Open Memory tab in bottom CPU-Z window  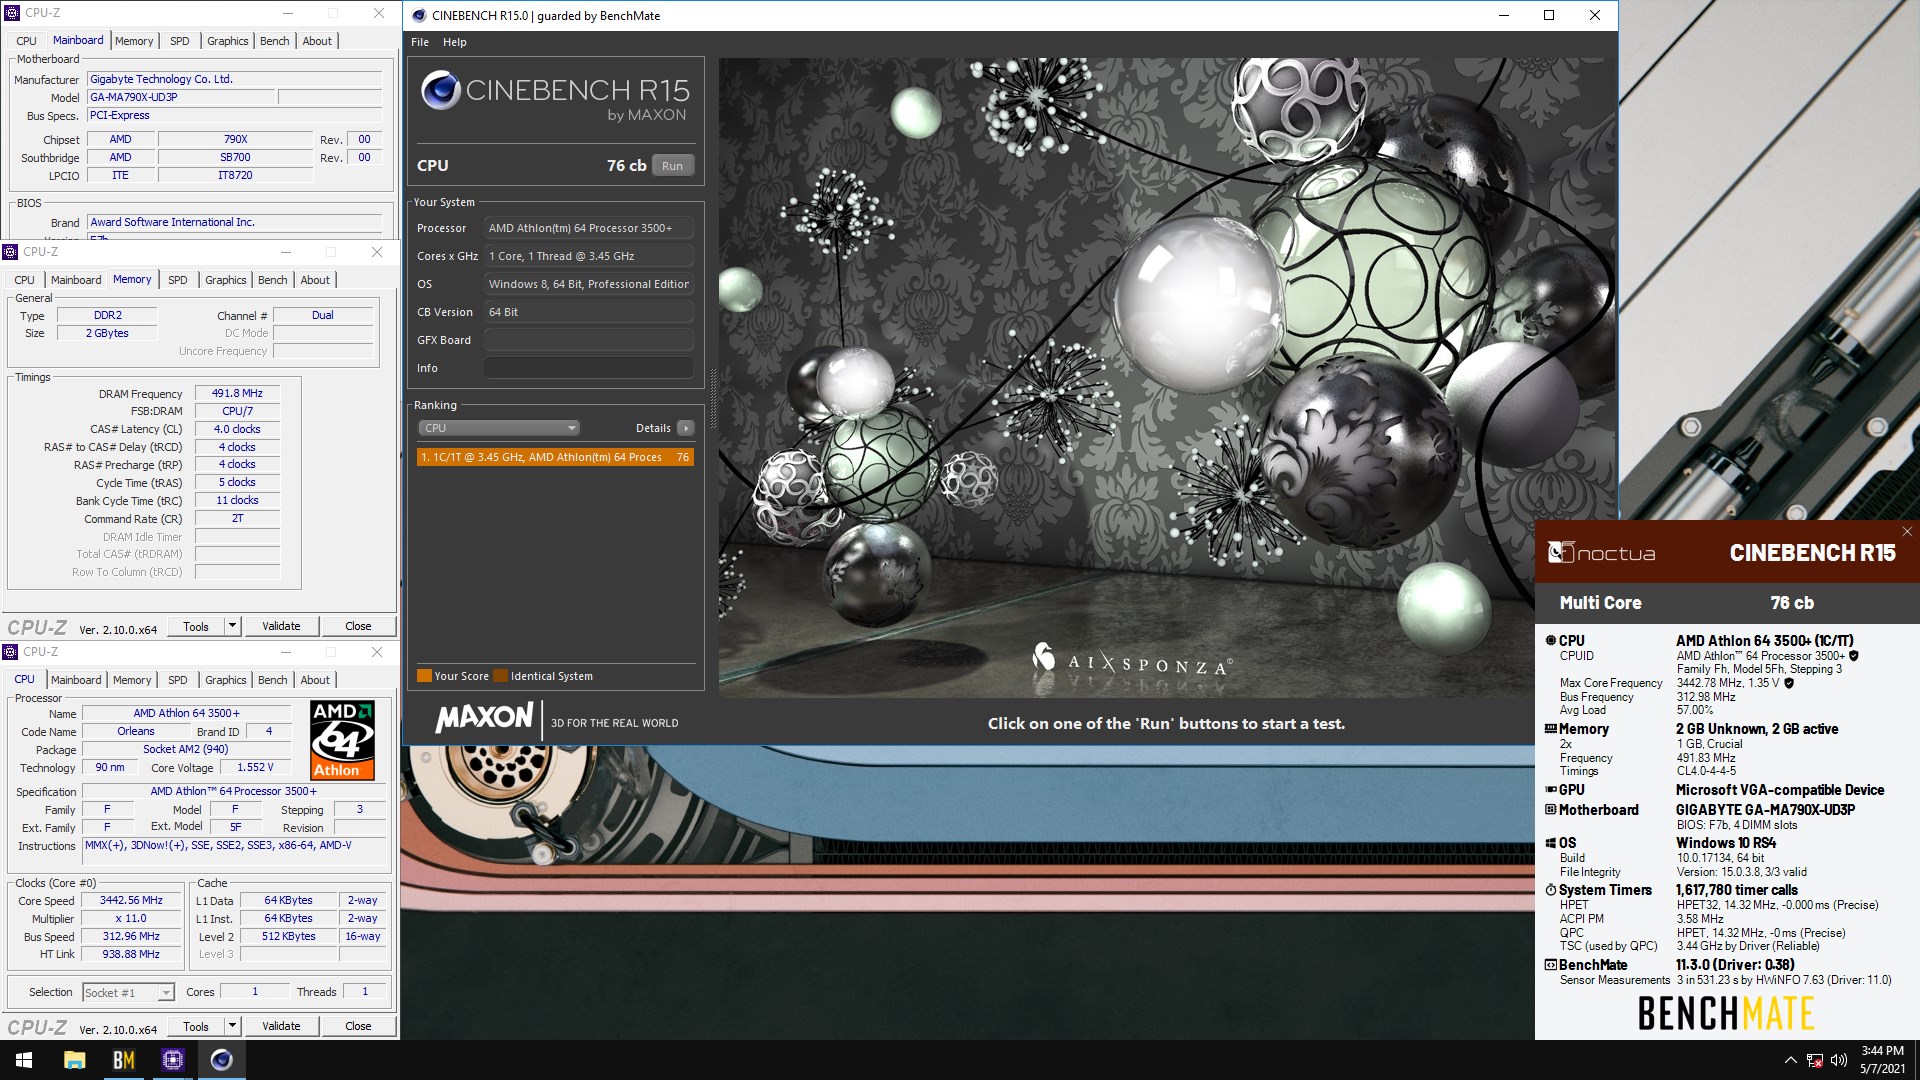coord(132,680)
